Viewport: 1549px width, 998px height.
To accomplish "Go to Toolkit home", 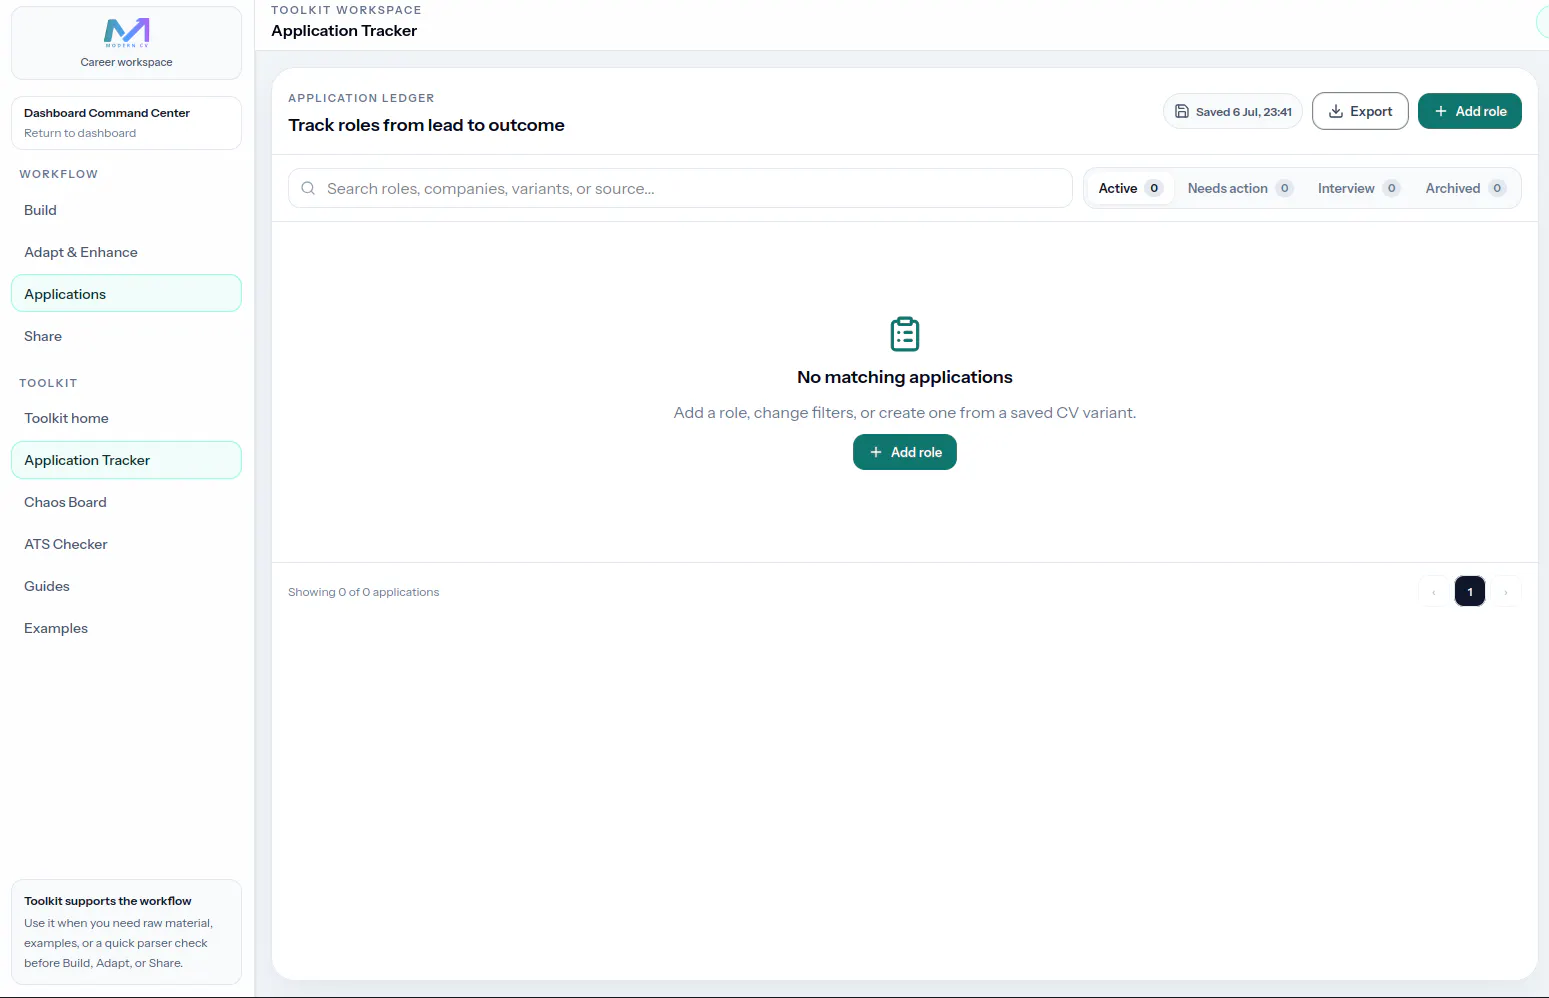I will pyautogui.click(x=126, y=418).
